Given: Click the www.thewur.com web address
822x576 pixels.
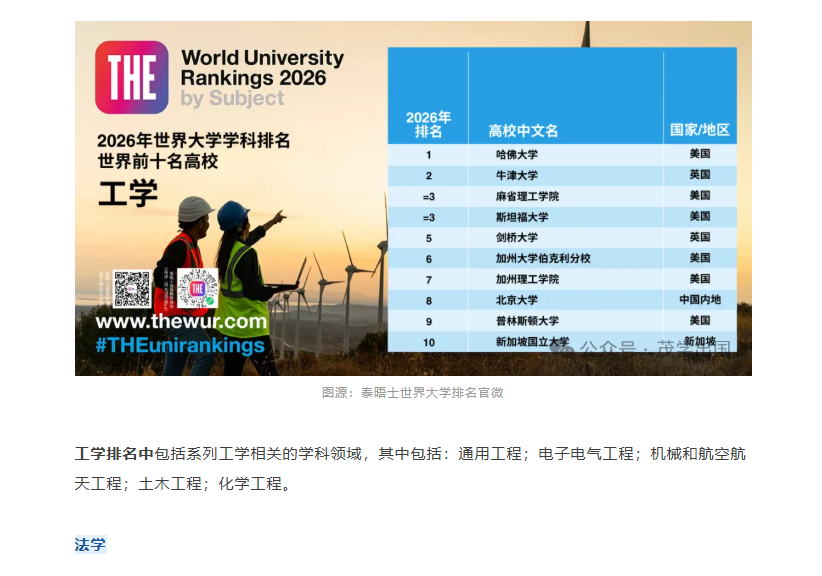Looking at the screenshot, I should tap(181, 323).
